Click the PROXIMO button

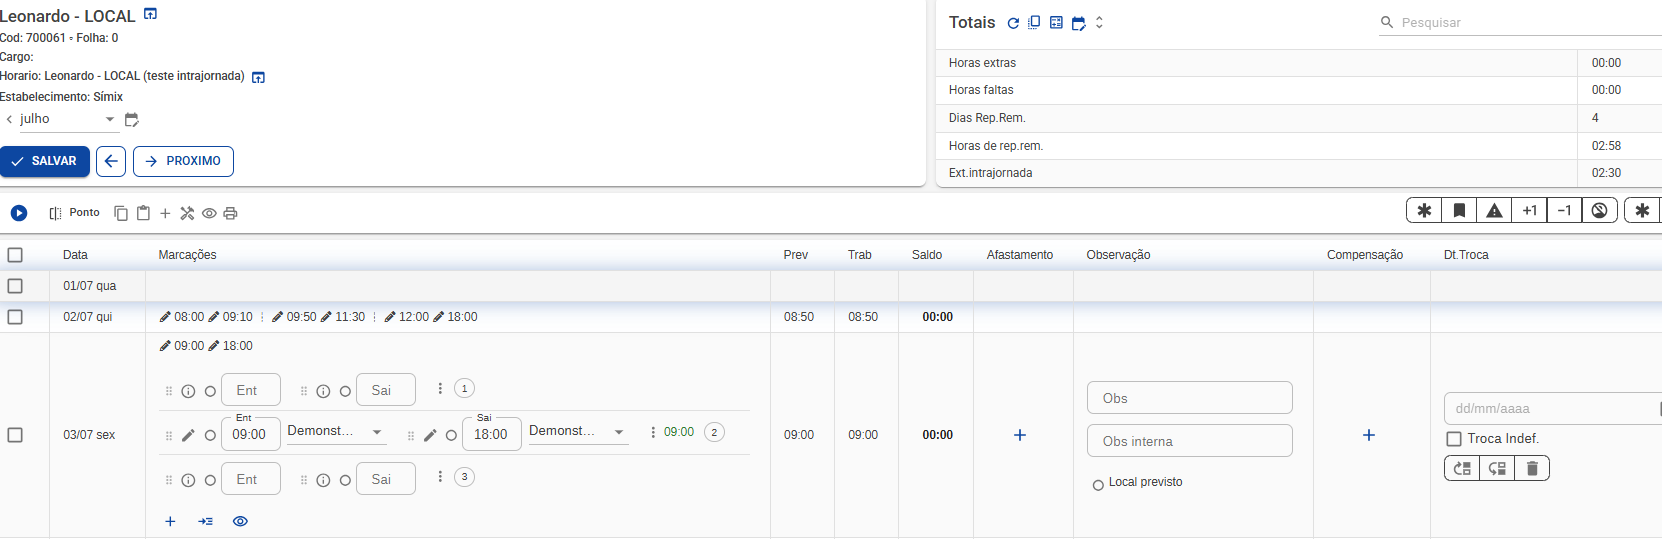pyautogui.click(x=183, y=161)
